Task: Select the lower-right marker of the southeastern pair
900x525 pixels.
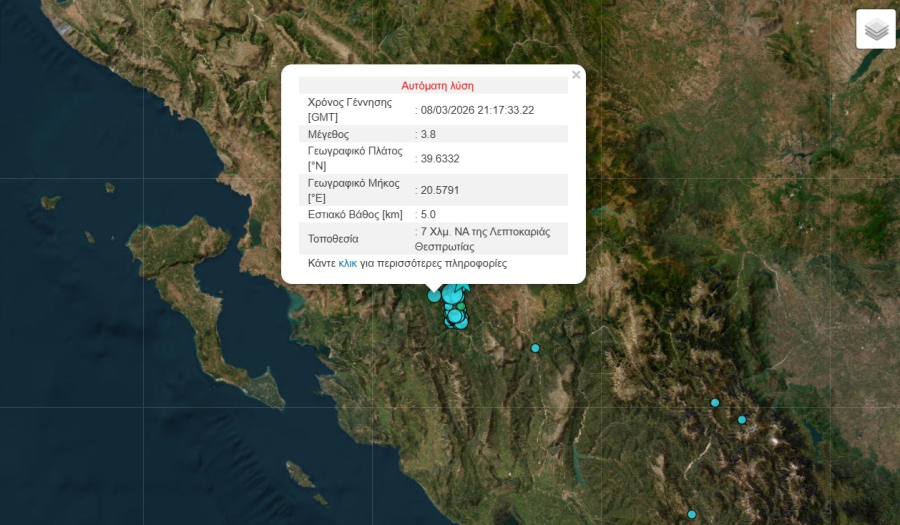Action: tap(742, 420)
